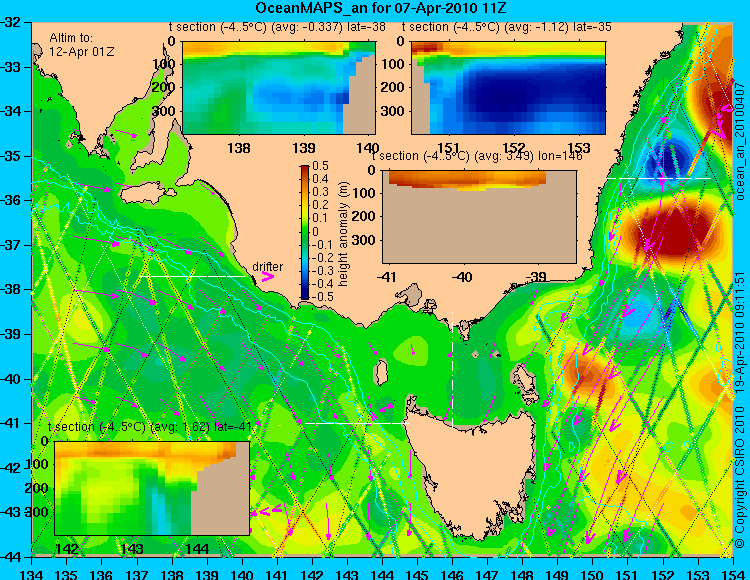This screenshot has height=580, width=750.
Task: Click the 134 longitude label on the main bottom axis
Action: click(32, 574)
